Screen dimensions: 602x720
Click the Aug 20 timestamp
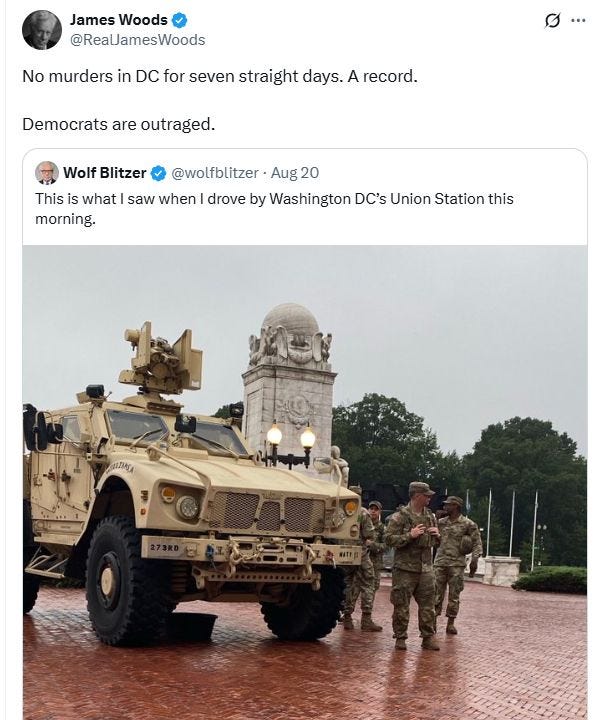(295, 173)
